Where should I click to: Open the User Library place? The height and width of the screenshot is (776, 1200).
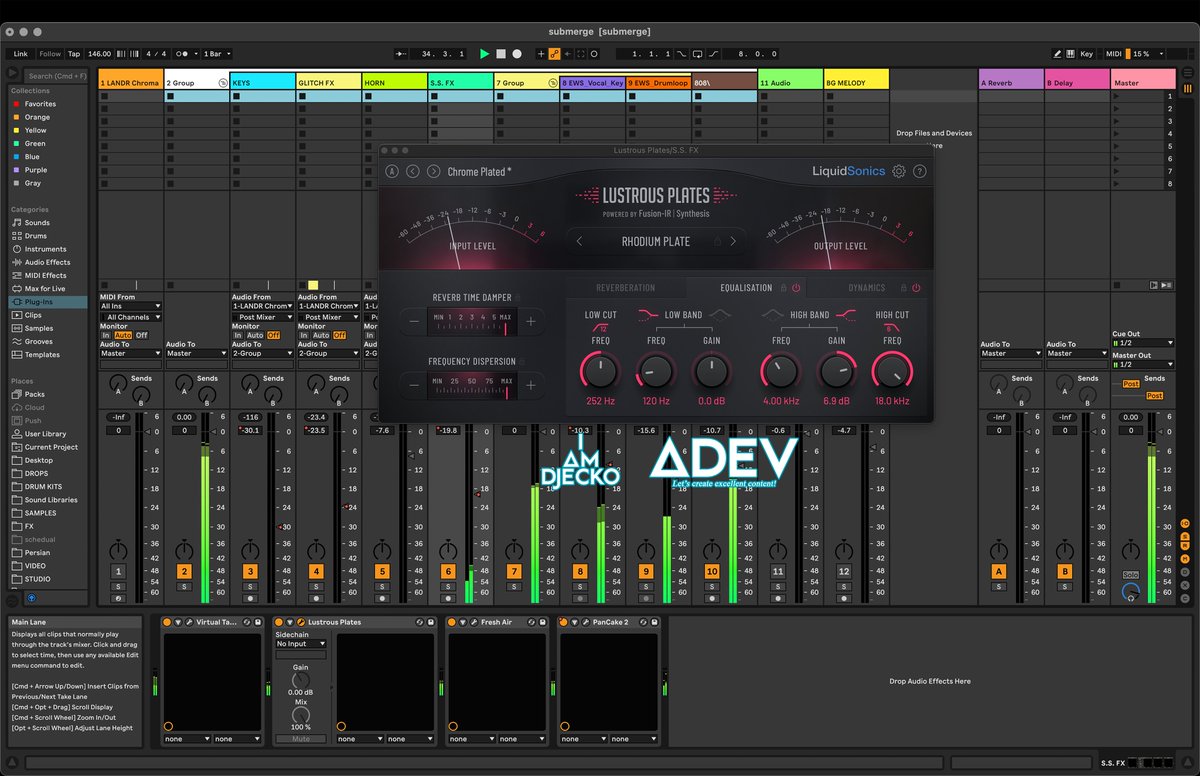click(45, 434)
